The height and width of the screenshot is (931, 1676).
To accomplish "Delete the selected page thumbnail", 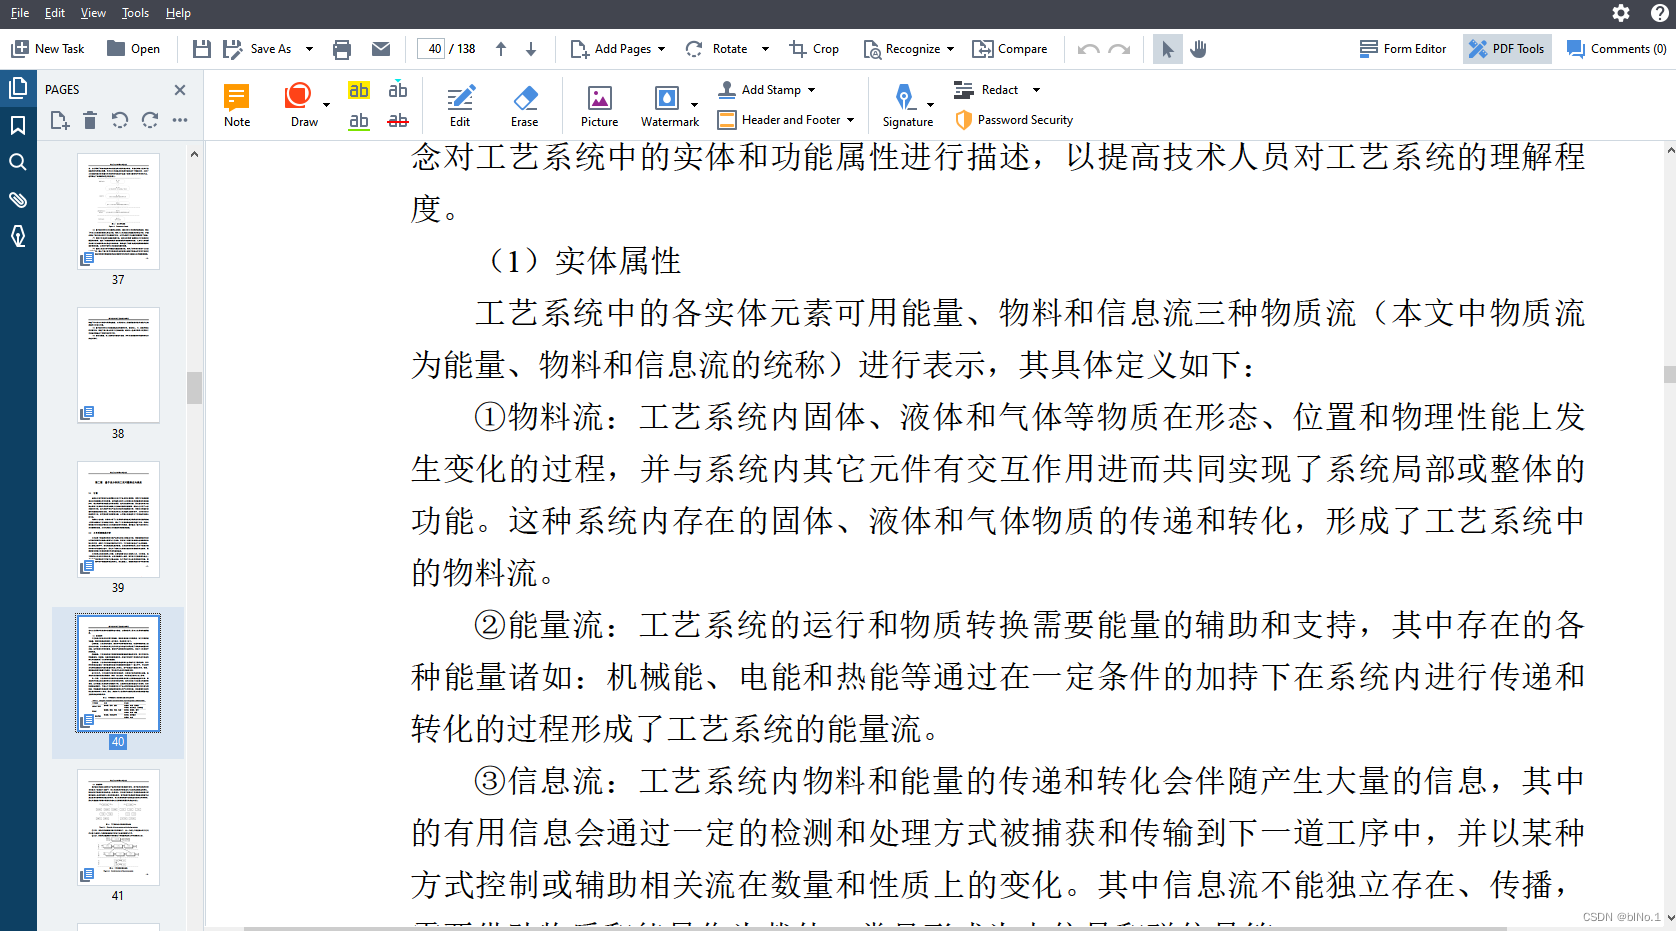I will [89, 120].
